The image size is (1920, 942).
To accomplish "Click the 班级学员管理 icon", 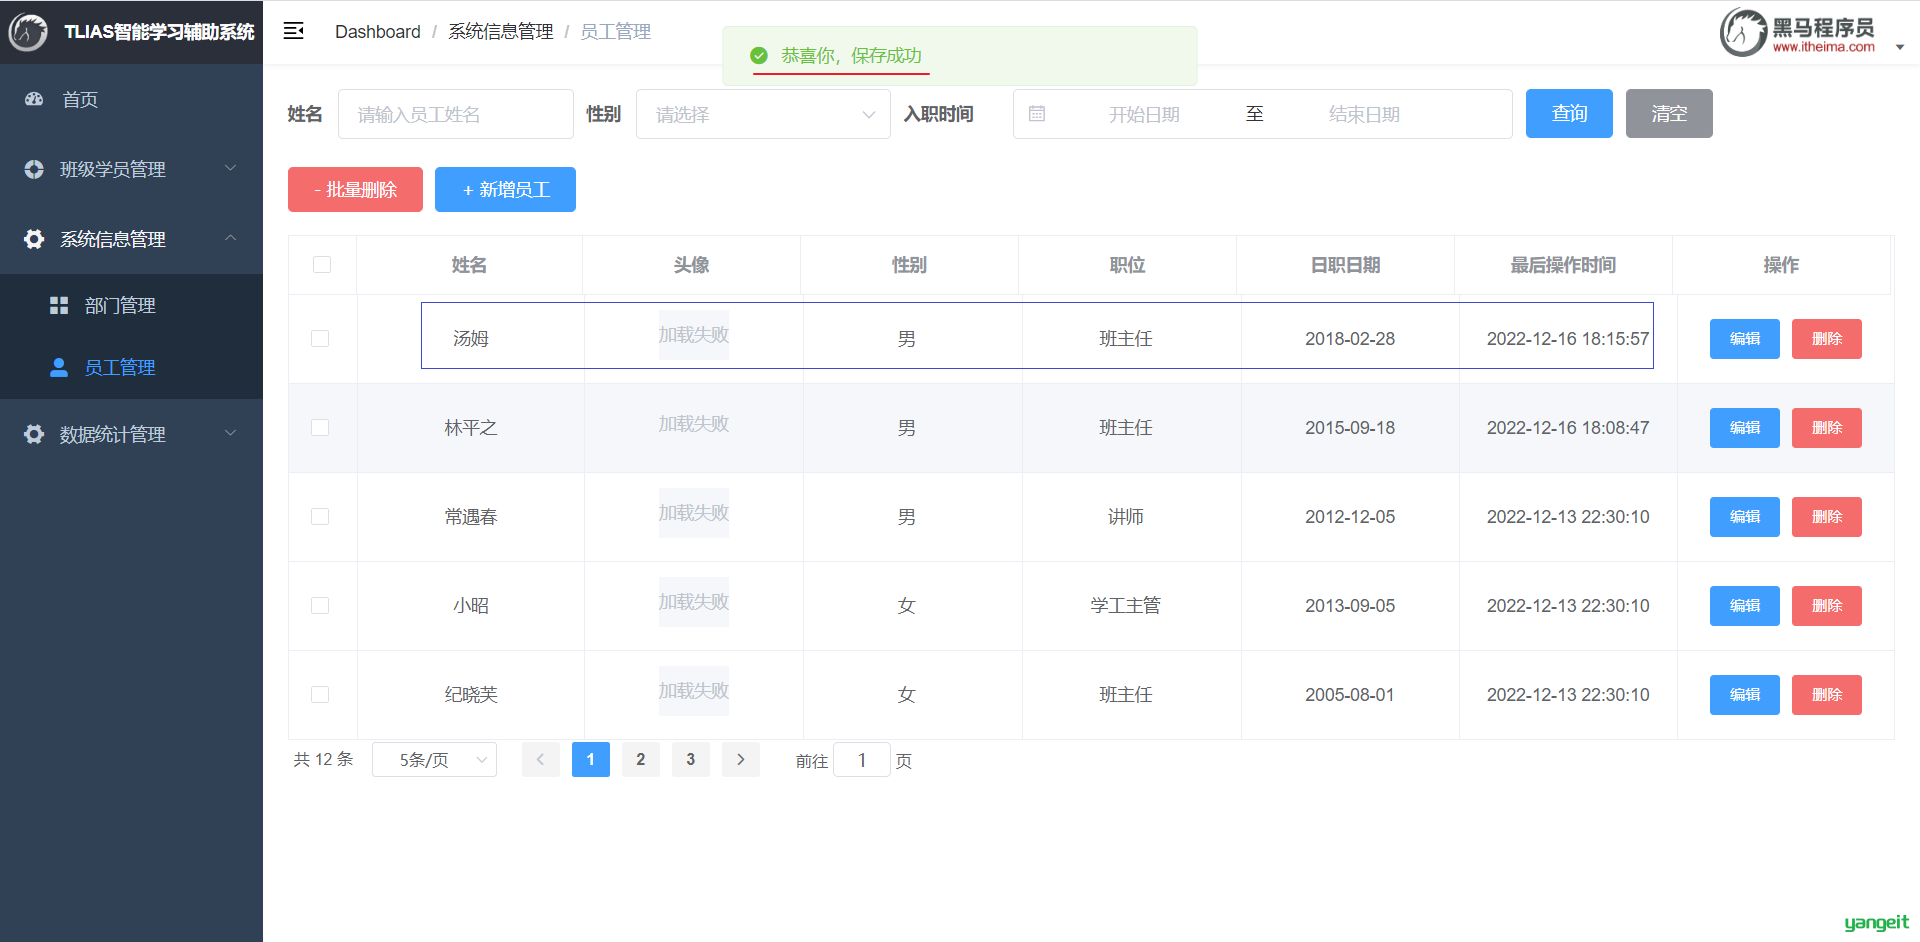I will point(34,169).
